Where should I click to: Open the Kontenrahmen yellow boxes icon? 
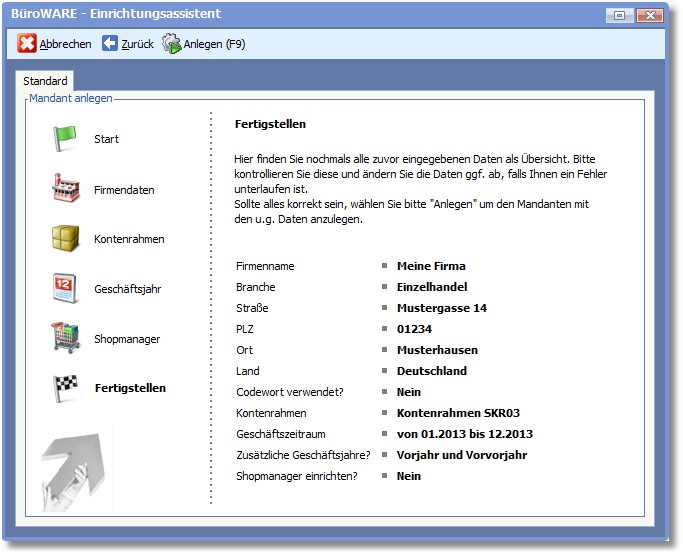65,239
